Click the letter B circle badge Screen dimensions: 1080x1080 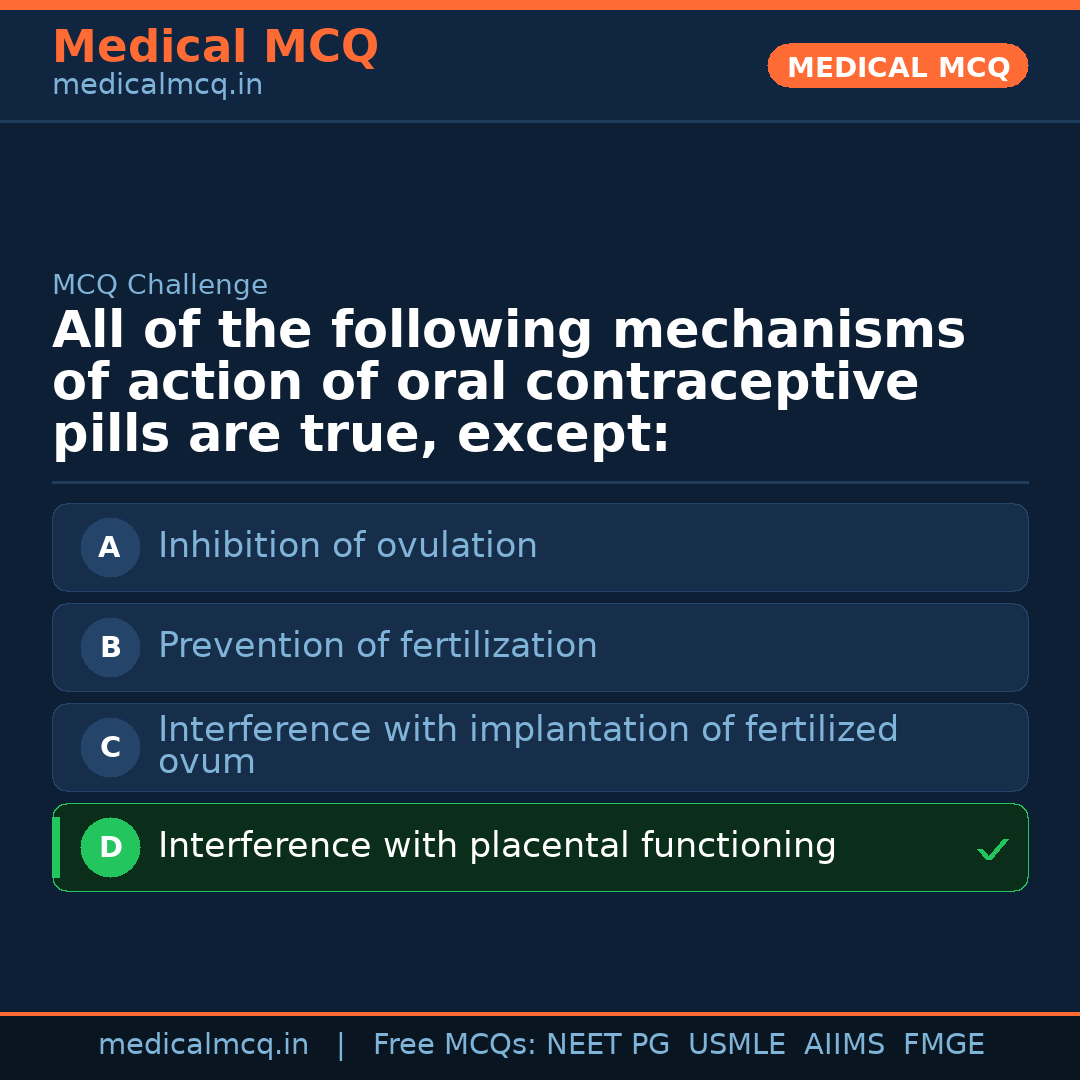[110, 647]
